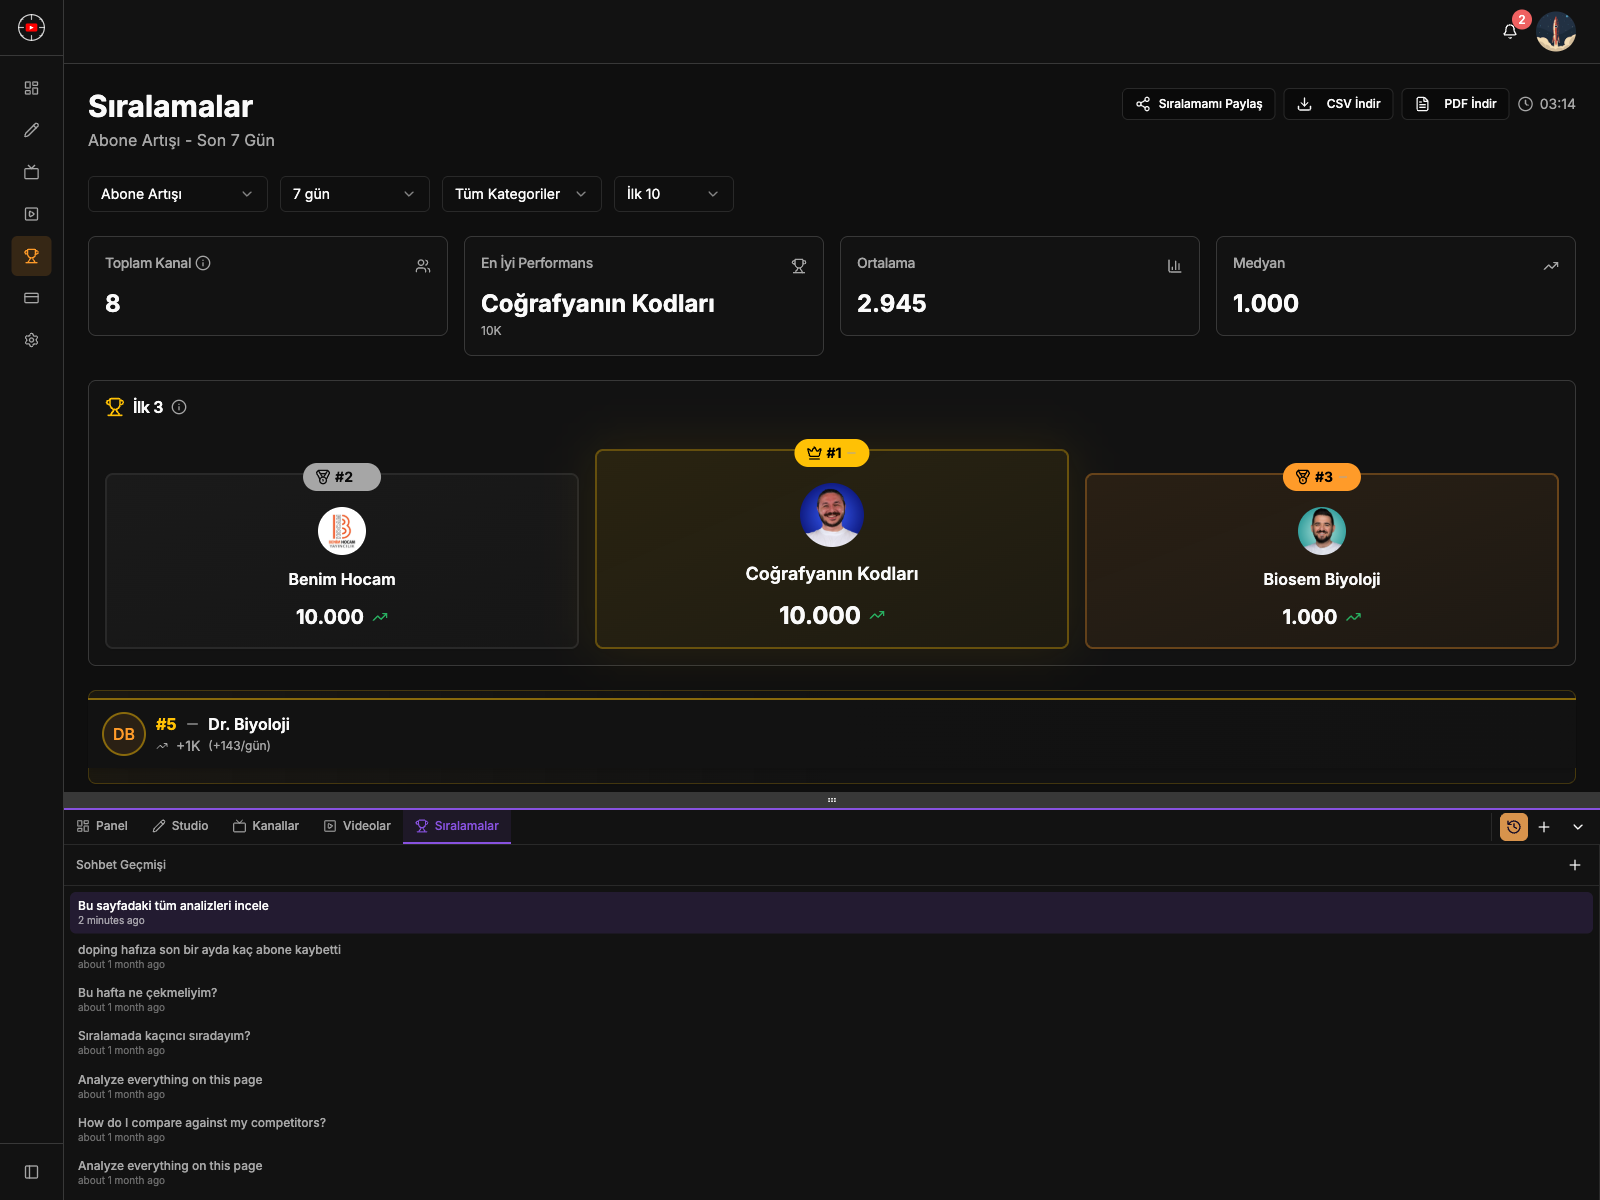Click the #3 medal badge

[1322, 477]
